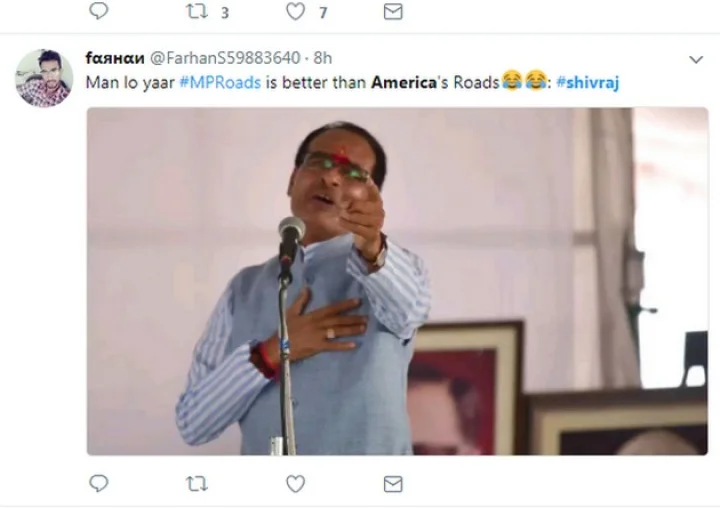Open the tweet's 8h timestamp
The width and height of the screenshot is (720, 508).
[324, 59]
